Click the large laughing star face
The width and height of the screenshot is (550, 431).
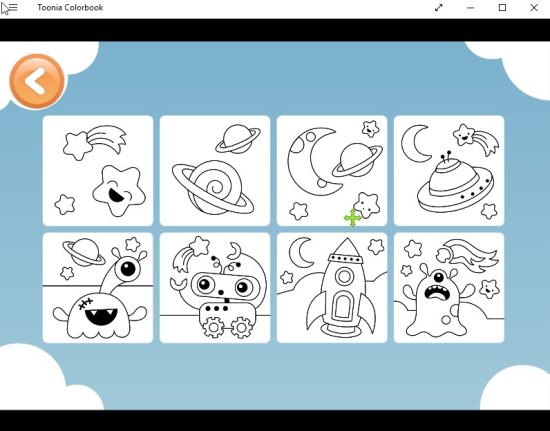[x=119, y=191]
